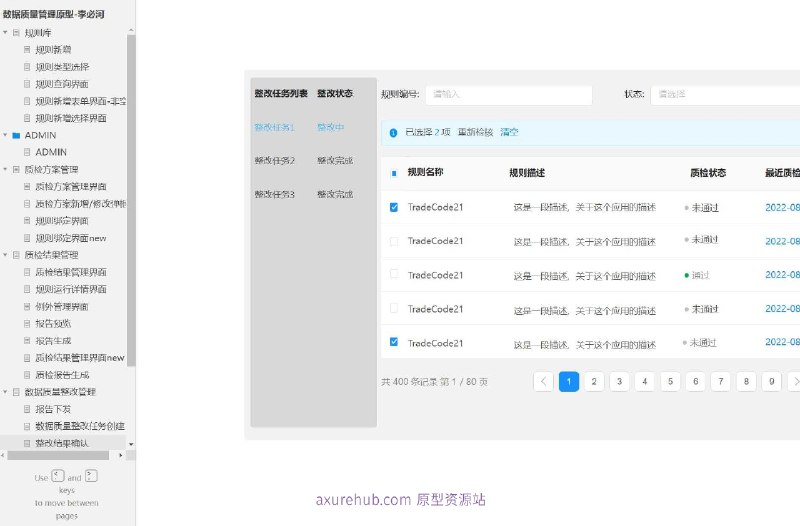The height and width of the screenshot is (526, 800).
Task: Select 整改任务3 in the task list
Action: click(274, 194)
